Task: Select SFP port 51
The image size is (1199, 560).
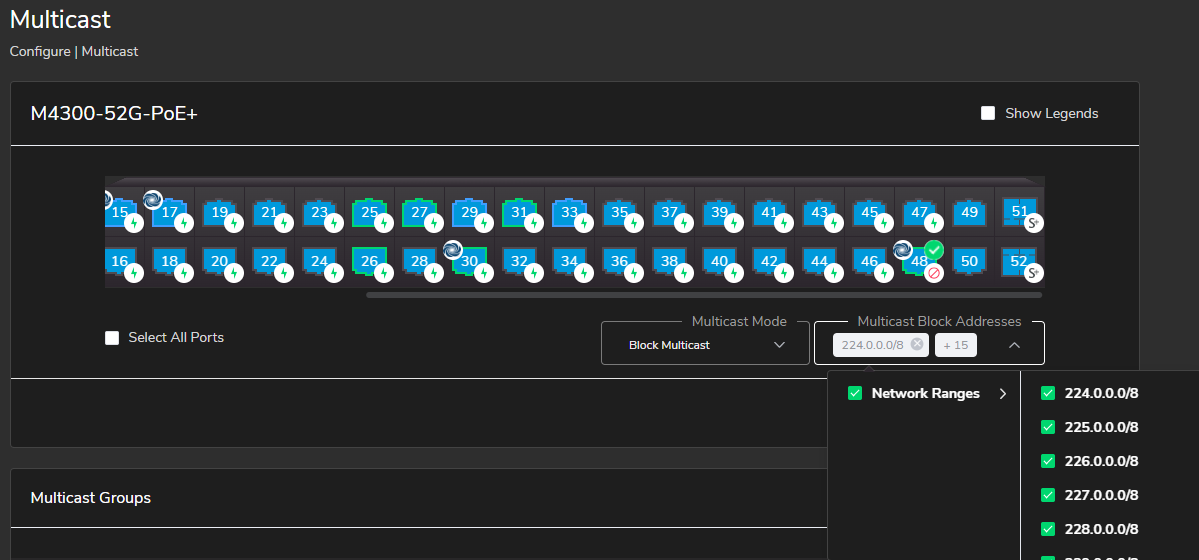Action: (x=1018, y=213)
